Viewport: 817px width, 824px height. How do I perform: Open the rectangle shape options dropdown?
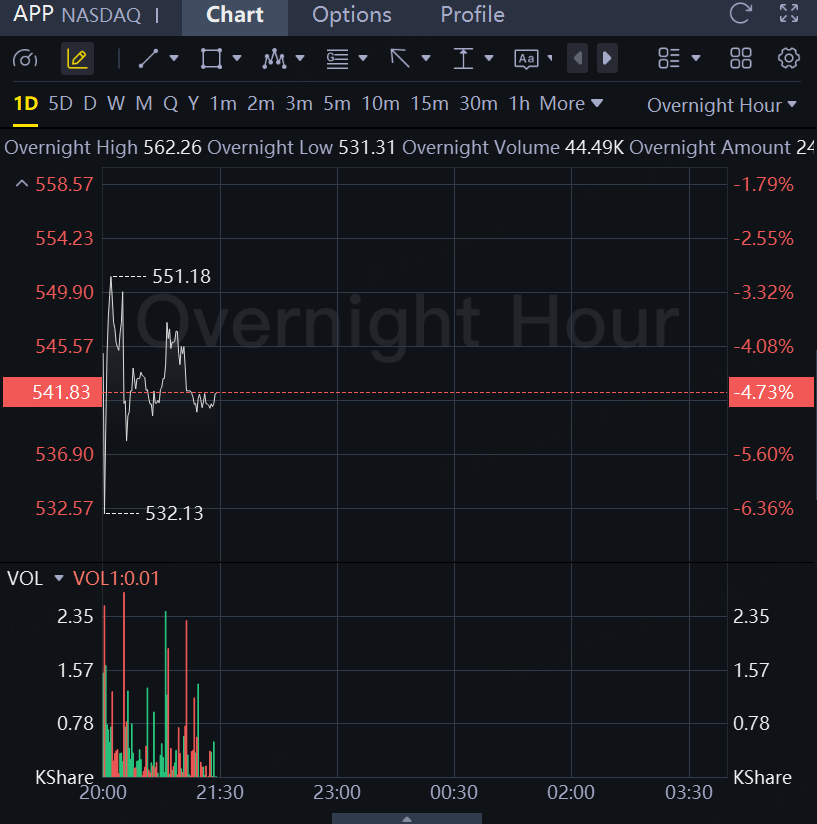pos(237,58)
